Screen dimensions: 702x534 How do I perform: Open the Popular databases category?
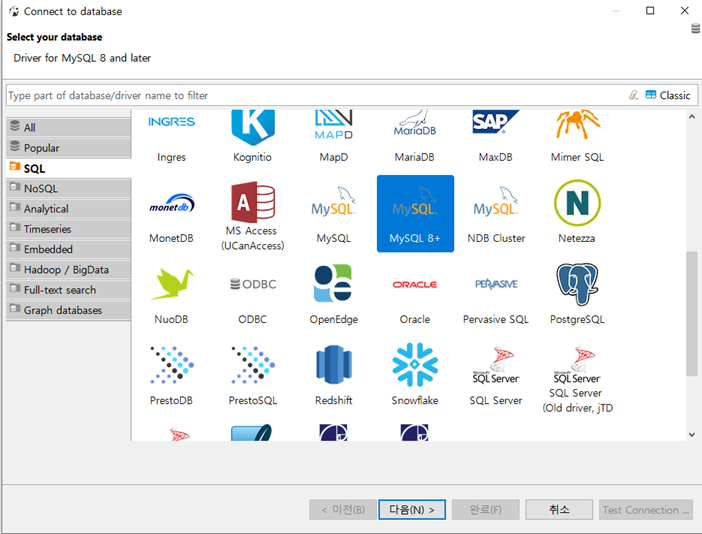[68, 148]
